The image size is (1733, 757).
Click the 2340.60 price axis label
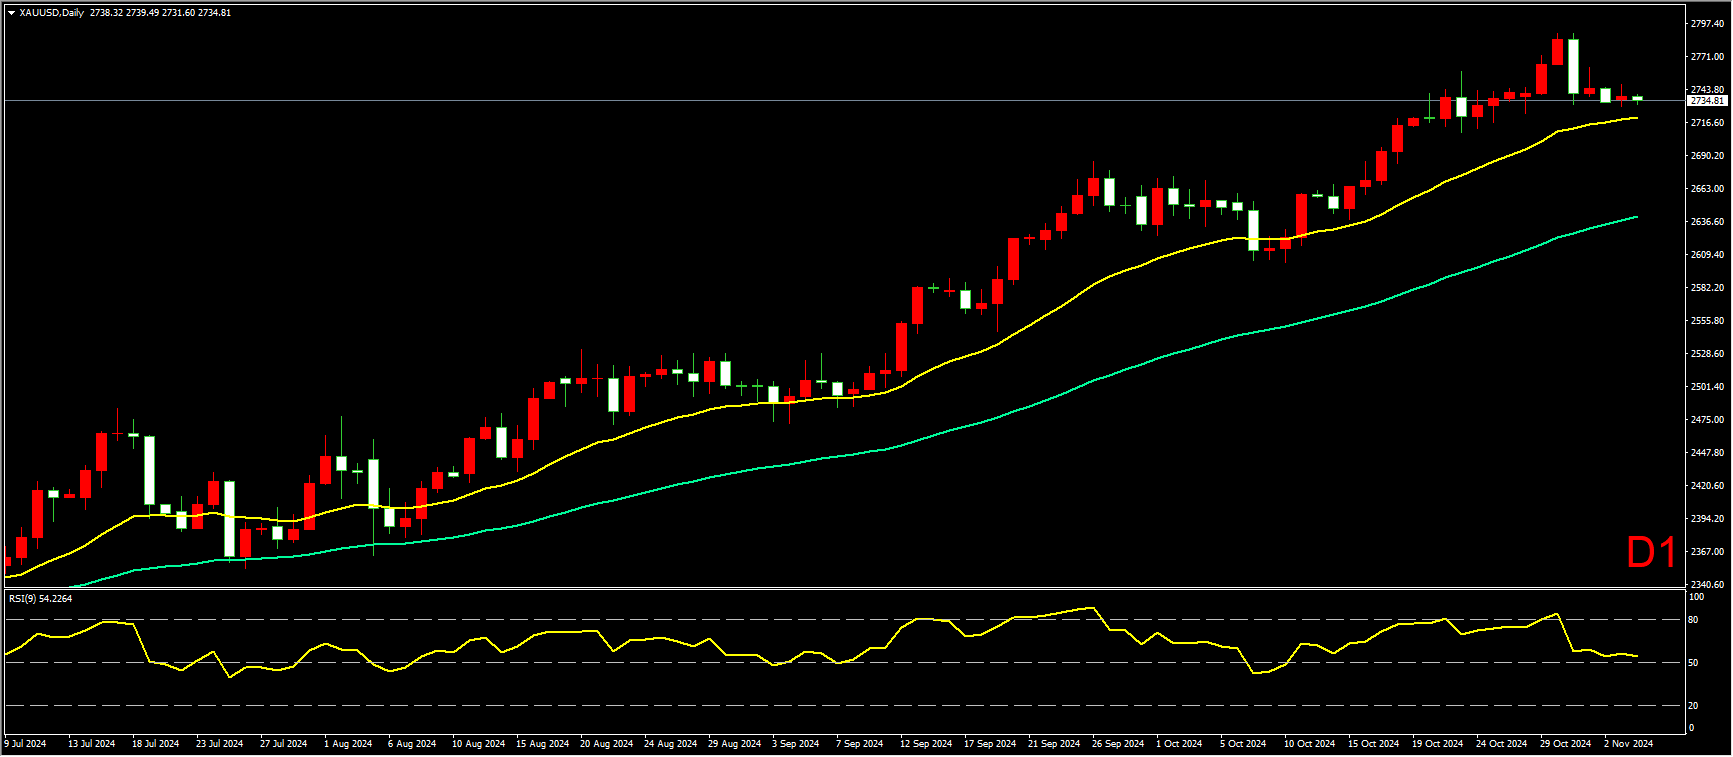1707,585
